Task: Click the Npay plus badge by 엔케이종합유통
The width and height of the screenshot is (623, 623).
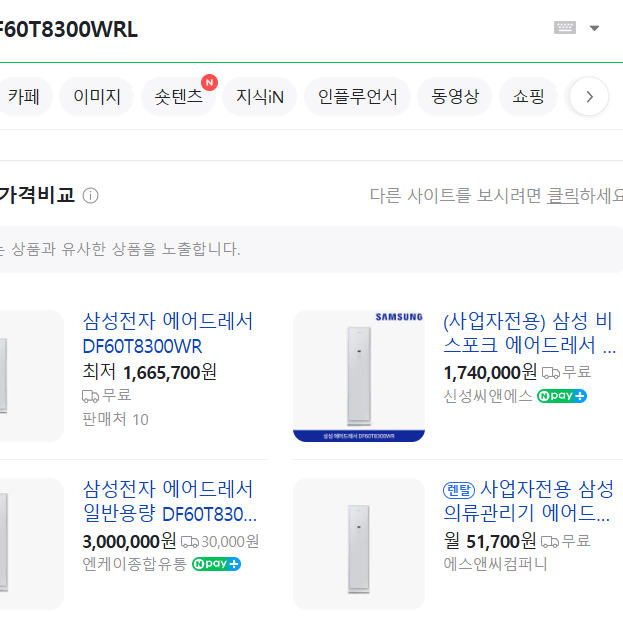Action: pos(217,564)
